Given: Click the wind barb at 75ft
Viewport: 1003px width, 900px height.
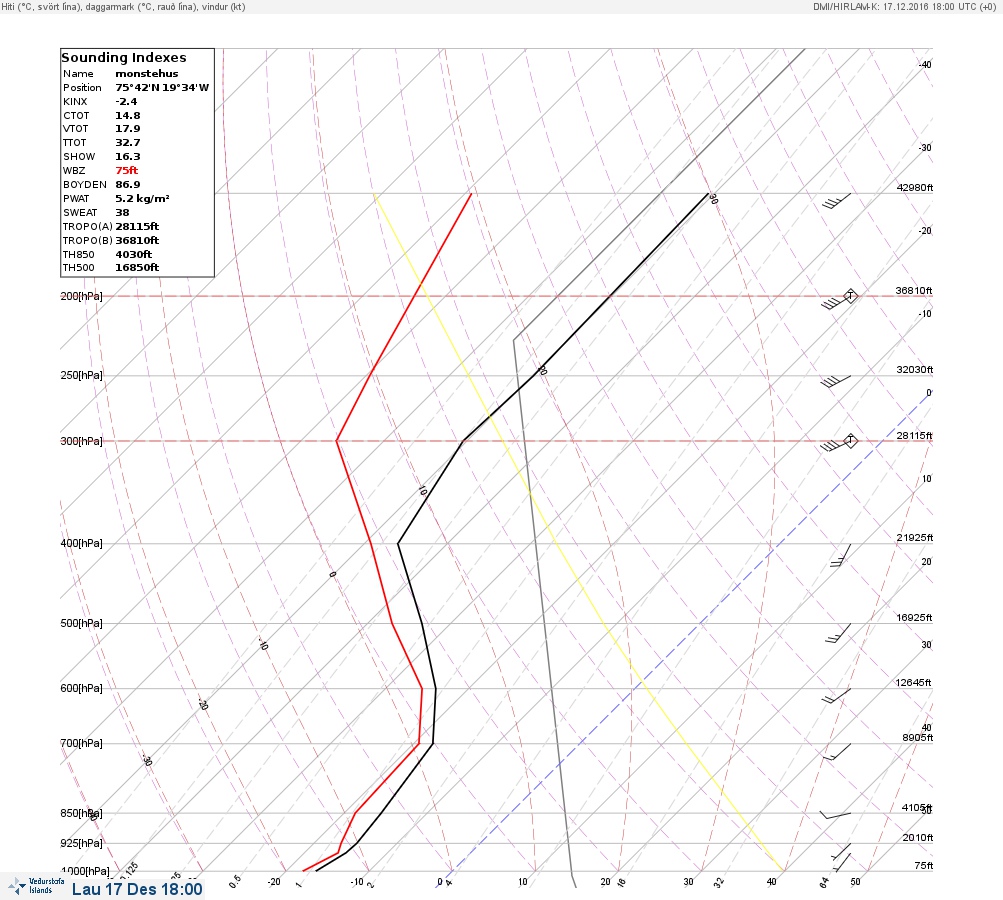Looking at the screenshot, I should coord(843,862).
